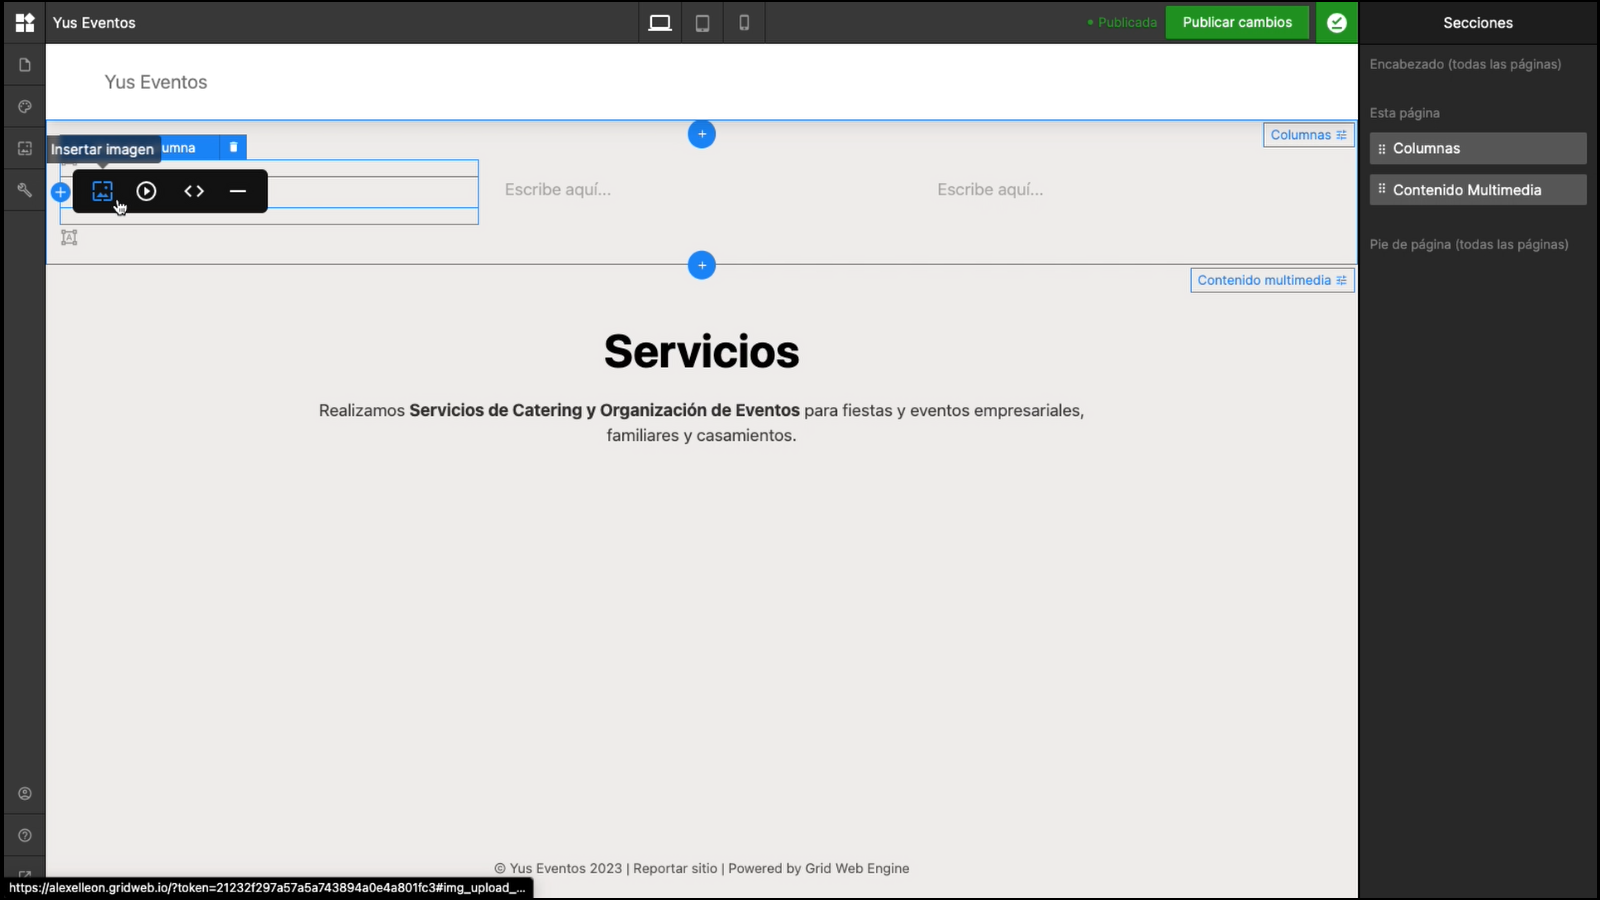This screenshot has height=900, width=1600.
Task: Switch to tablet preview mode
Action: point(703,23)
